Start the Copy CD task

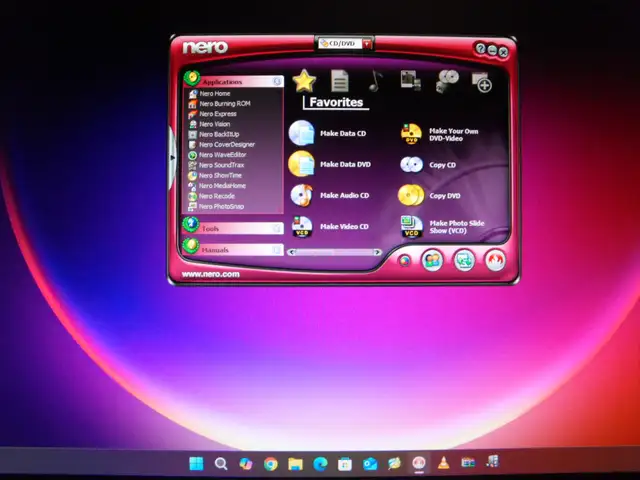click(428, 165)
